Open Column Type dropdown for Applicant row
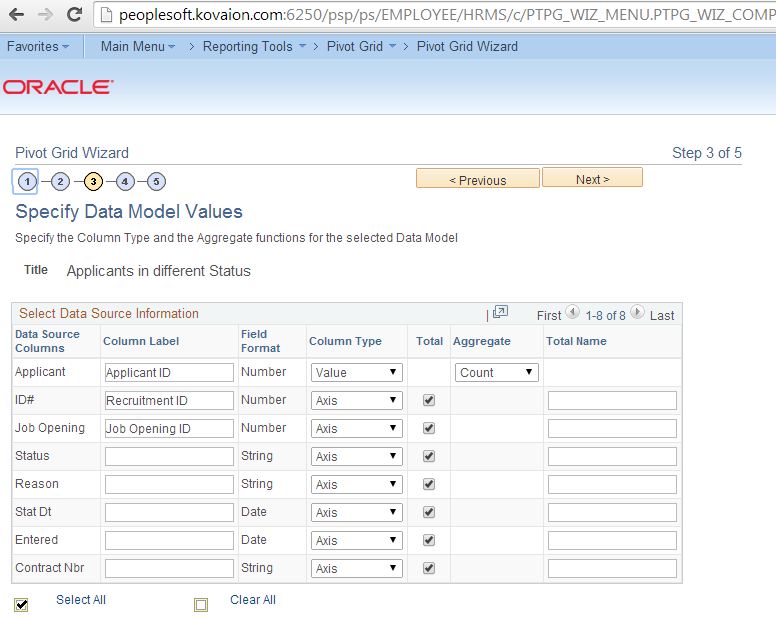The image size is (776, 618). point(356,373)
